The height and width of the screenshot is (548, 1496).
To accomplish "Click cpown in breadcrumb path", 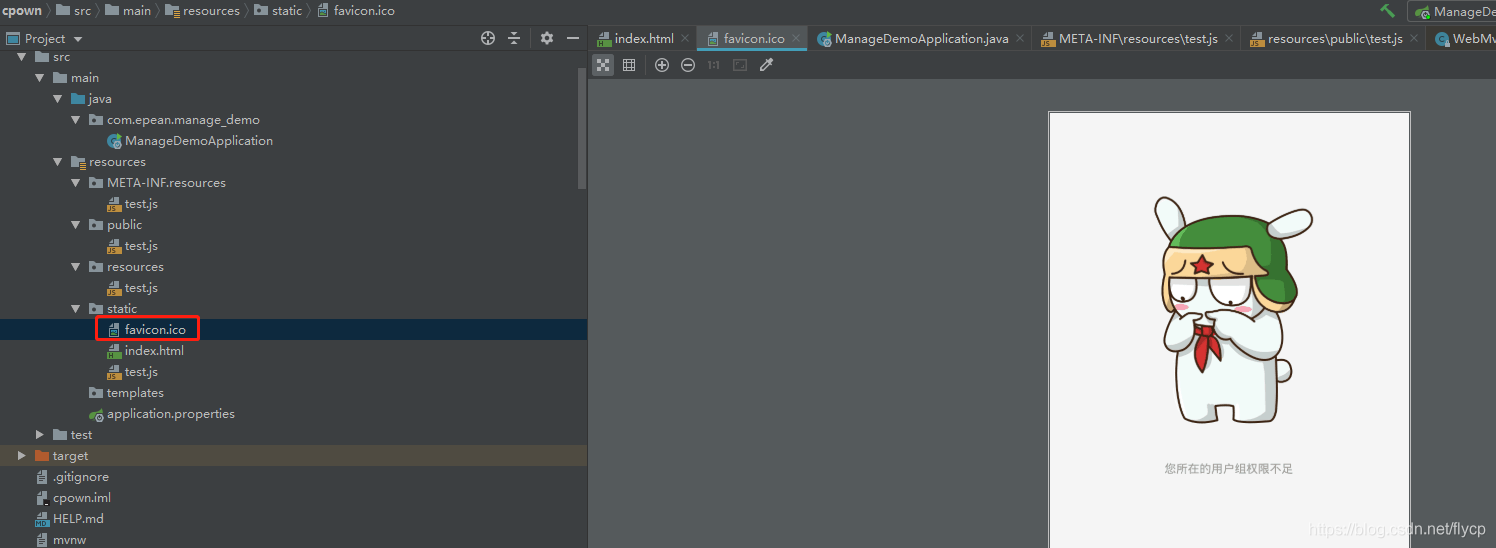I will click(22, 11).
